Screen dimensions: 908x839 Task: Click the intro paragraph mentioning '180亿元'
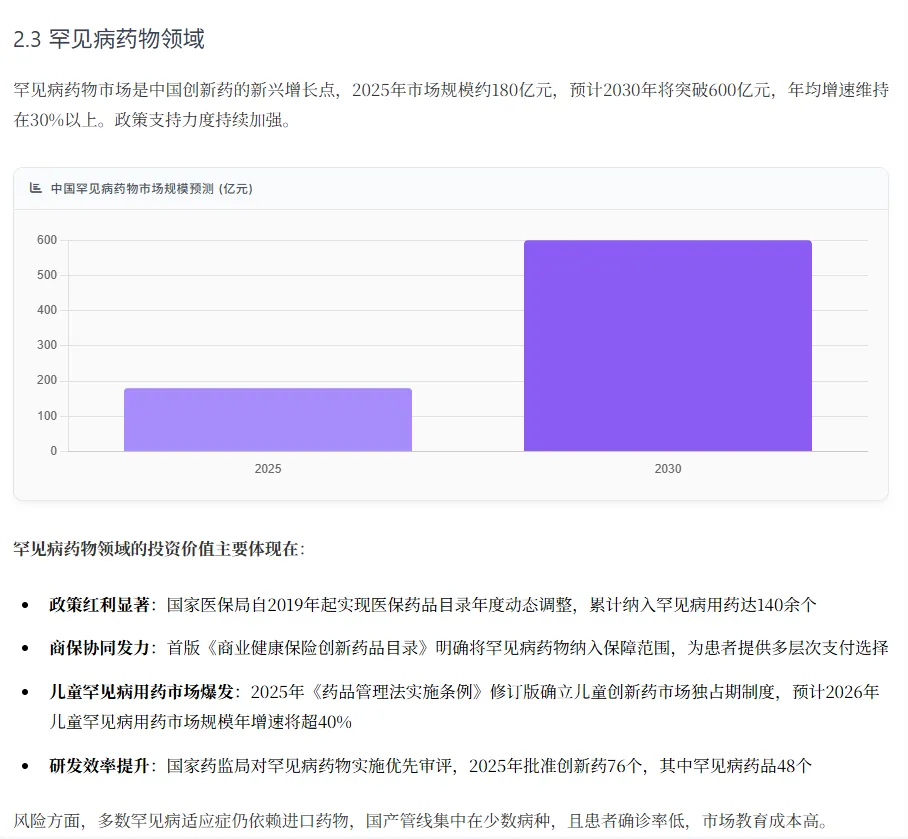click(x=451, y=105)
